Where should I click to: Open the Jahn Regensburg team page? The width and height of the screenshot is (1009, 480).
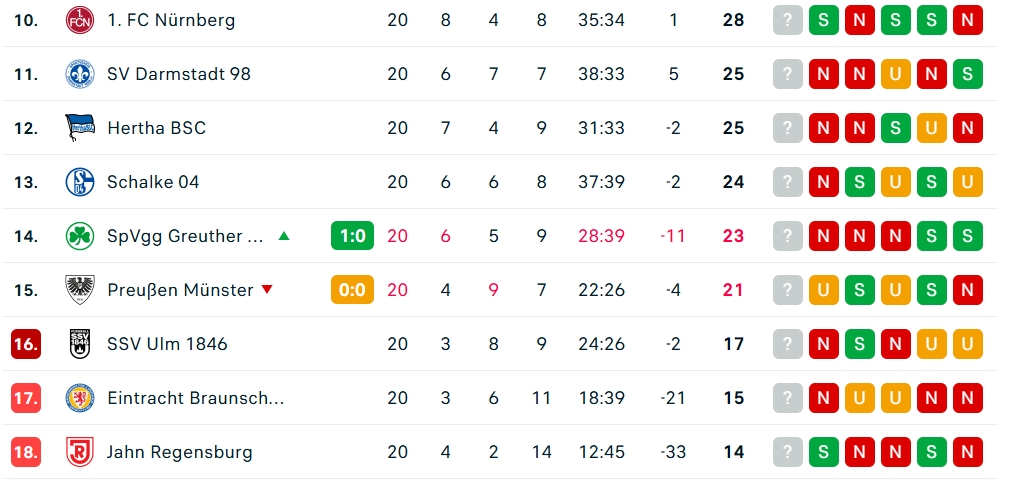coord(179,452)
